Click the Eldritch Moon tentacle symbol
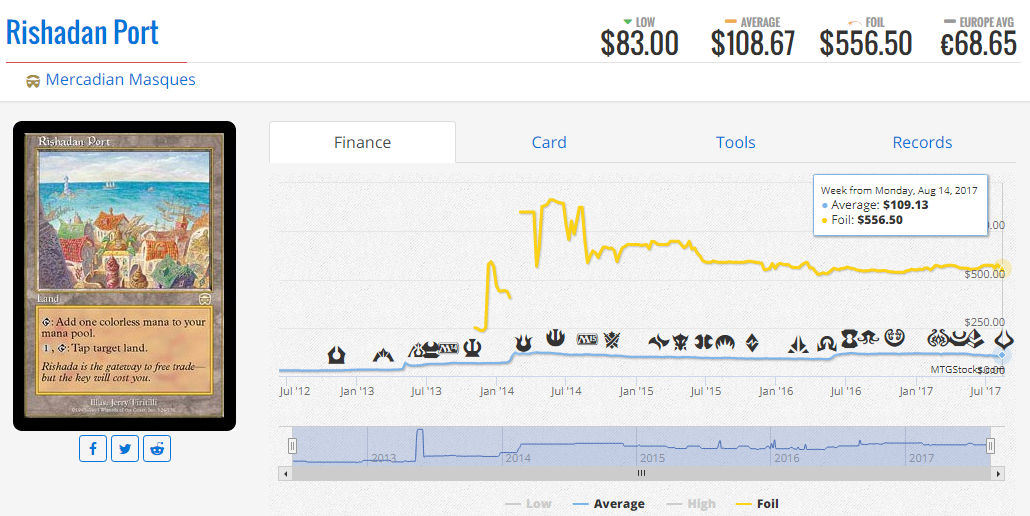The height and width of the screenshot is (516, 1030). pos(869,338)
